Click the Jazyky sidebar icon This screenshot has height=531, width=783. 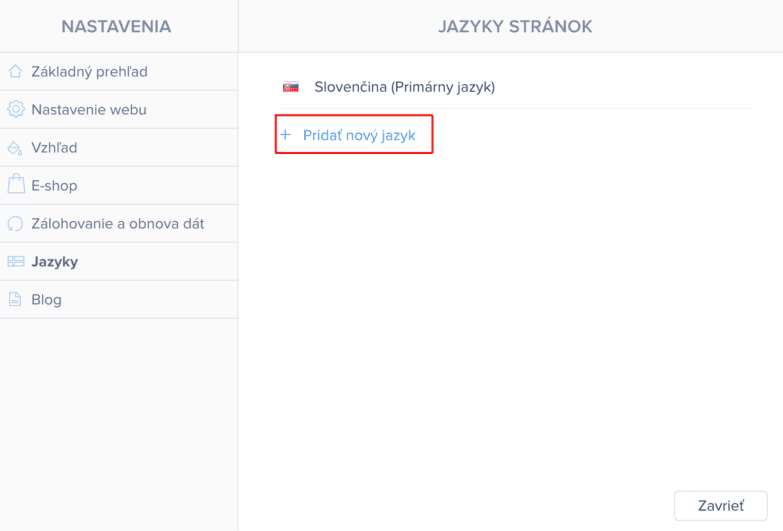tap(15, 262)
